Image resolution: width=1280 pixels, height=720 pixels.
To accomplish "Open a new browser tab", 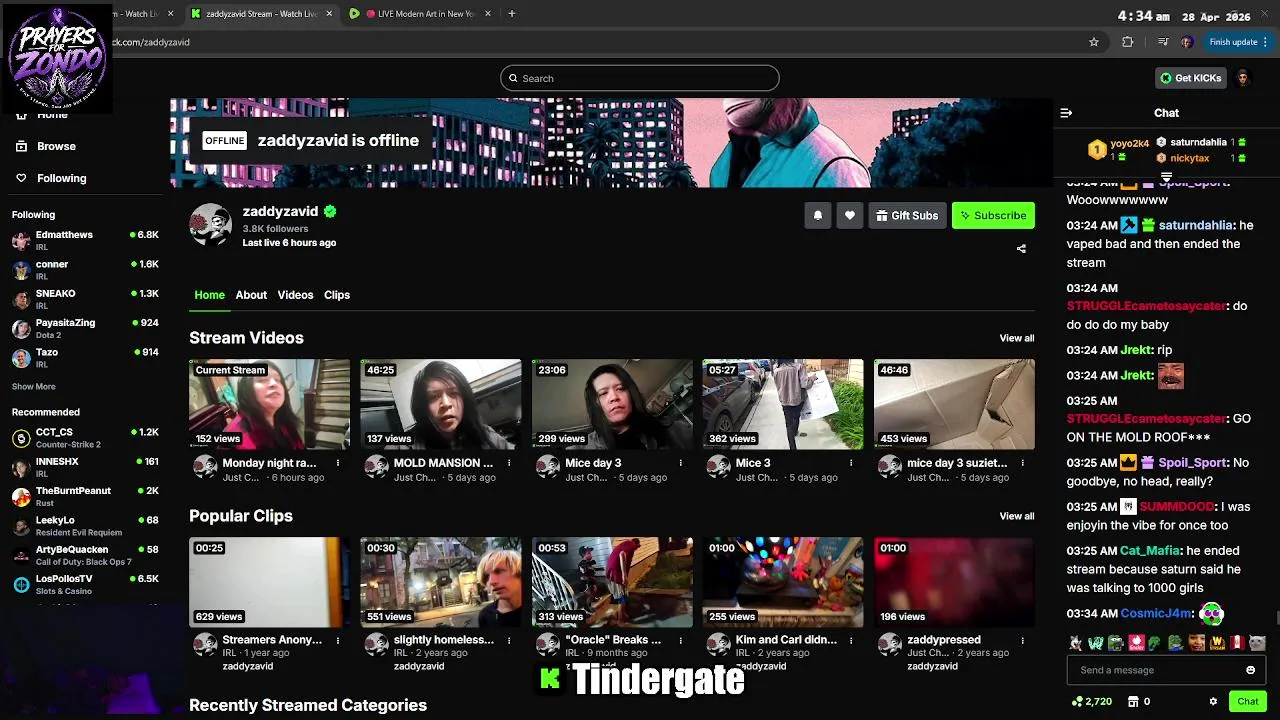I will pyautogui.click(x=511, y=14).
